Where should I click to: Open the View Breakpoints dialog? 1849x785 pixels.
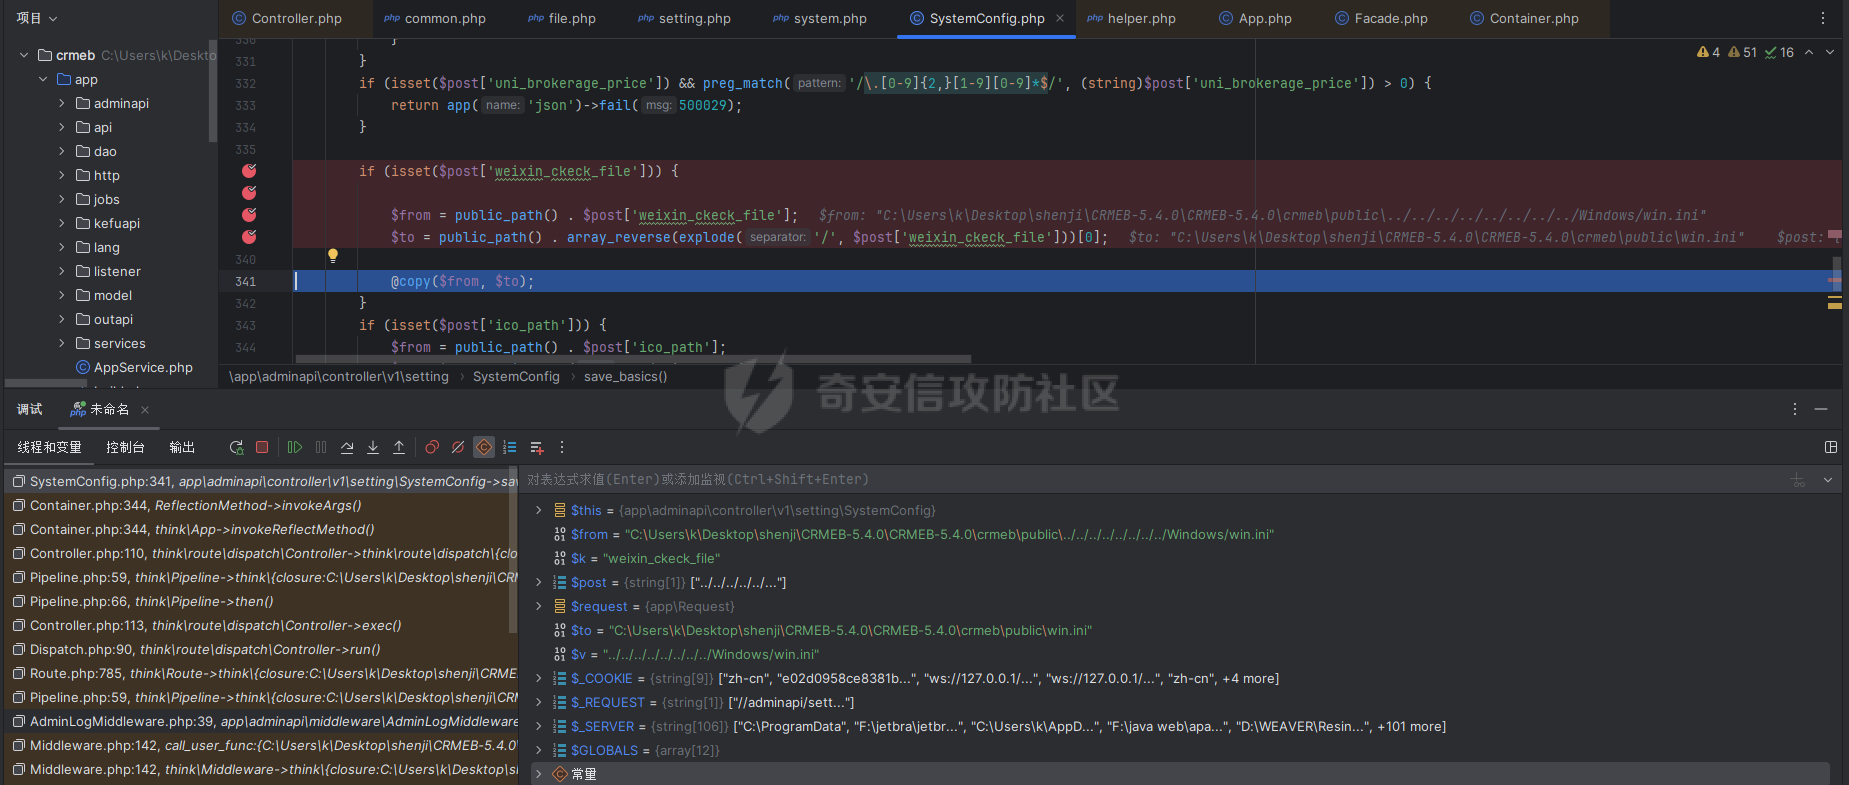(x=432, y=447)
